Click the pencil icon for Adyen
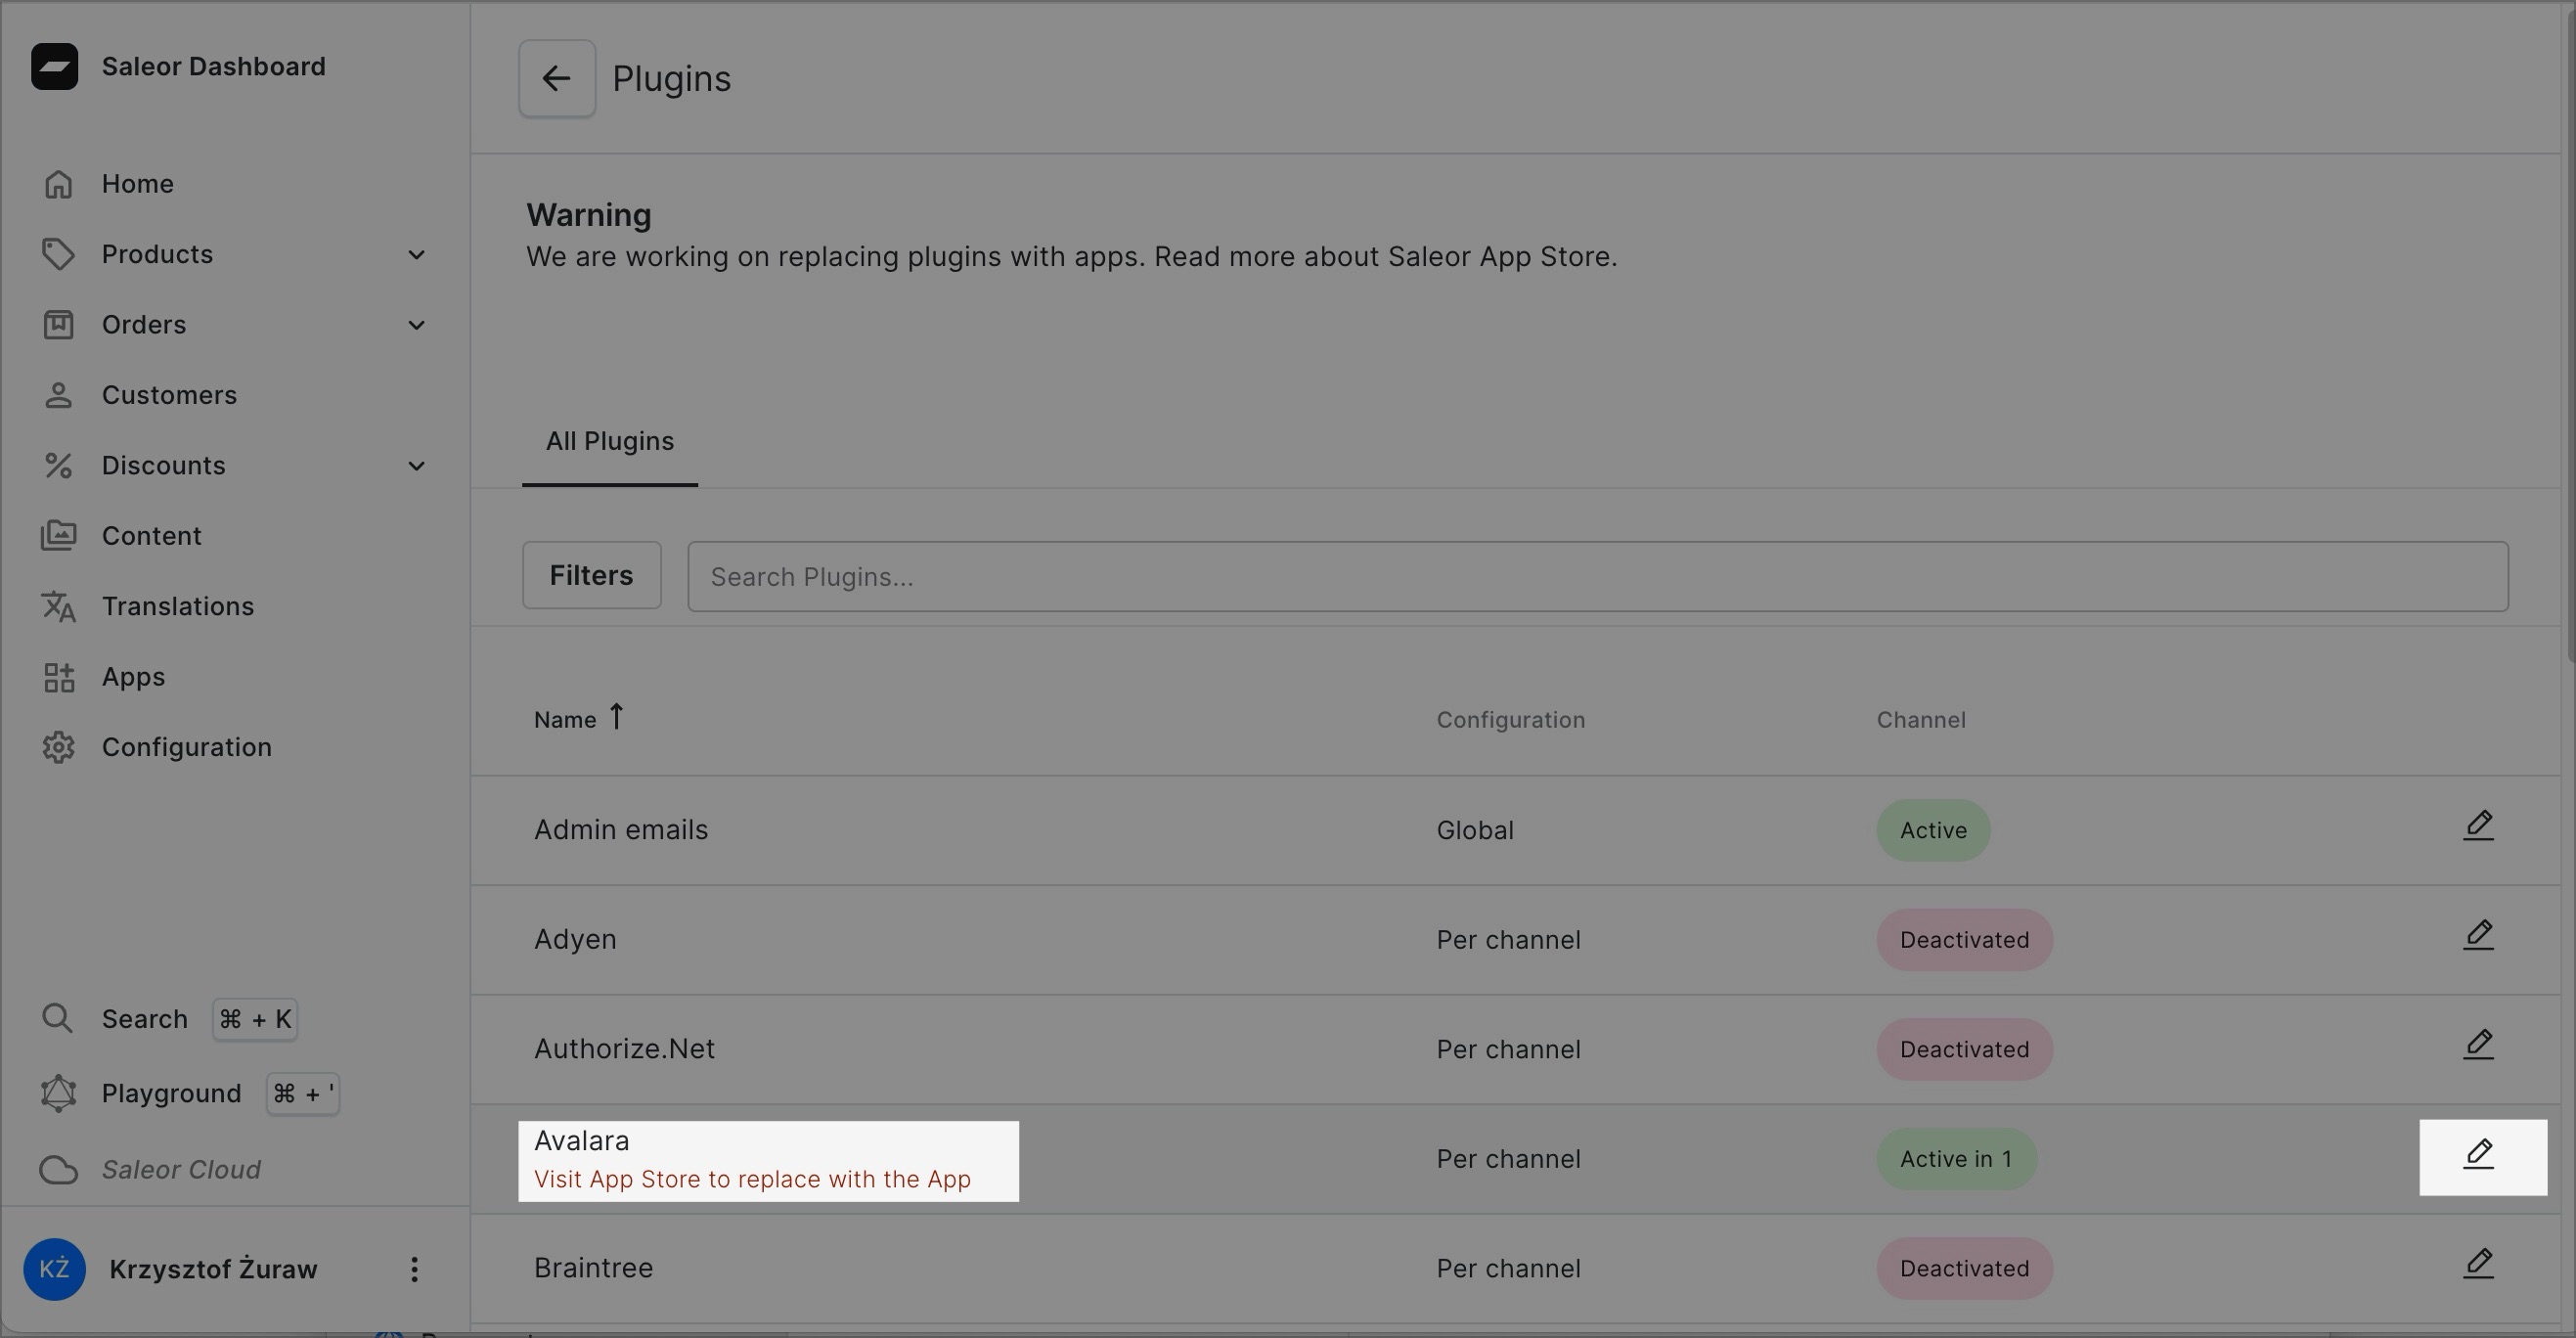Screen dimensions: 2576x1338 (2477, 937)
